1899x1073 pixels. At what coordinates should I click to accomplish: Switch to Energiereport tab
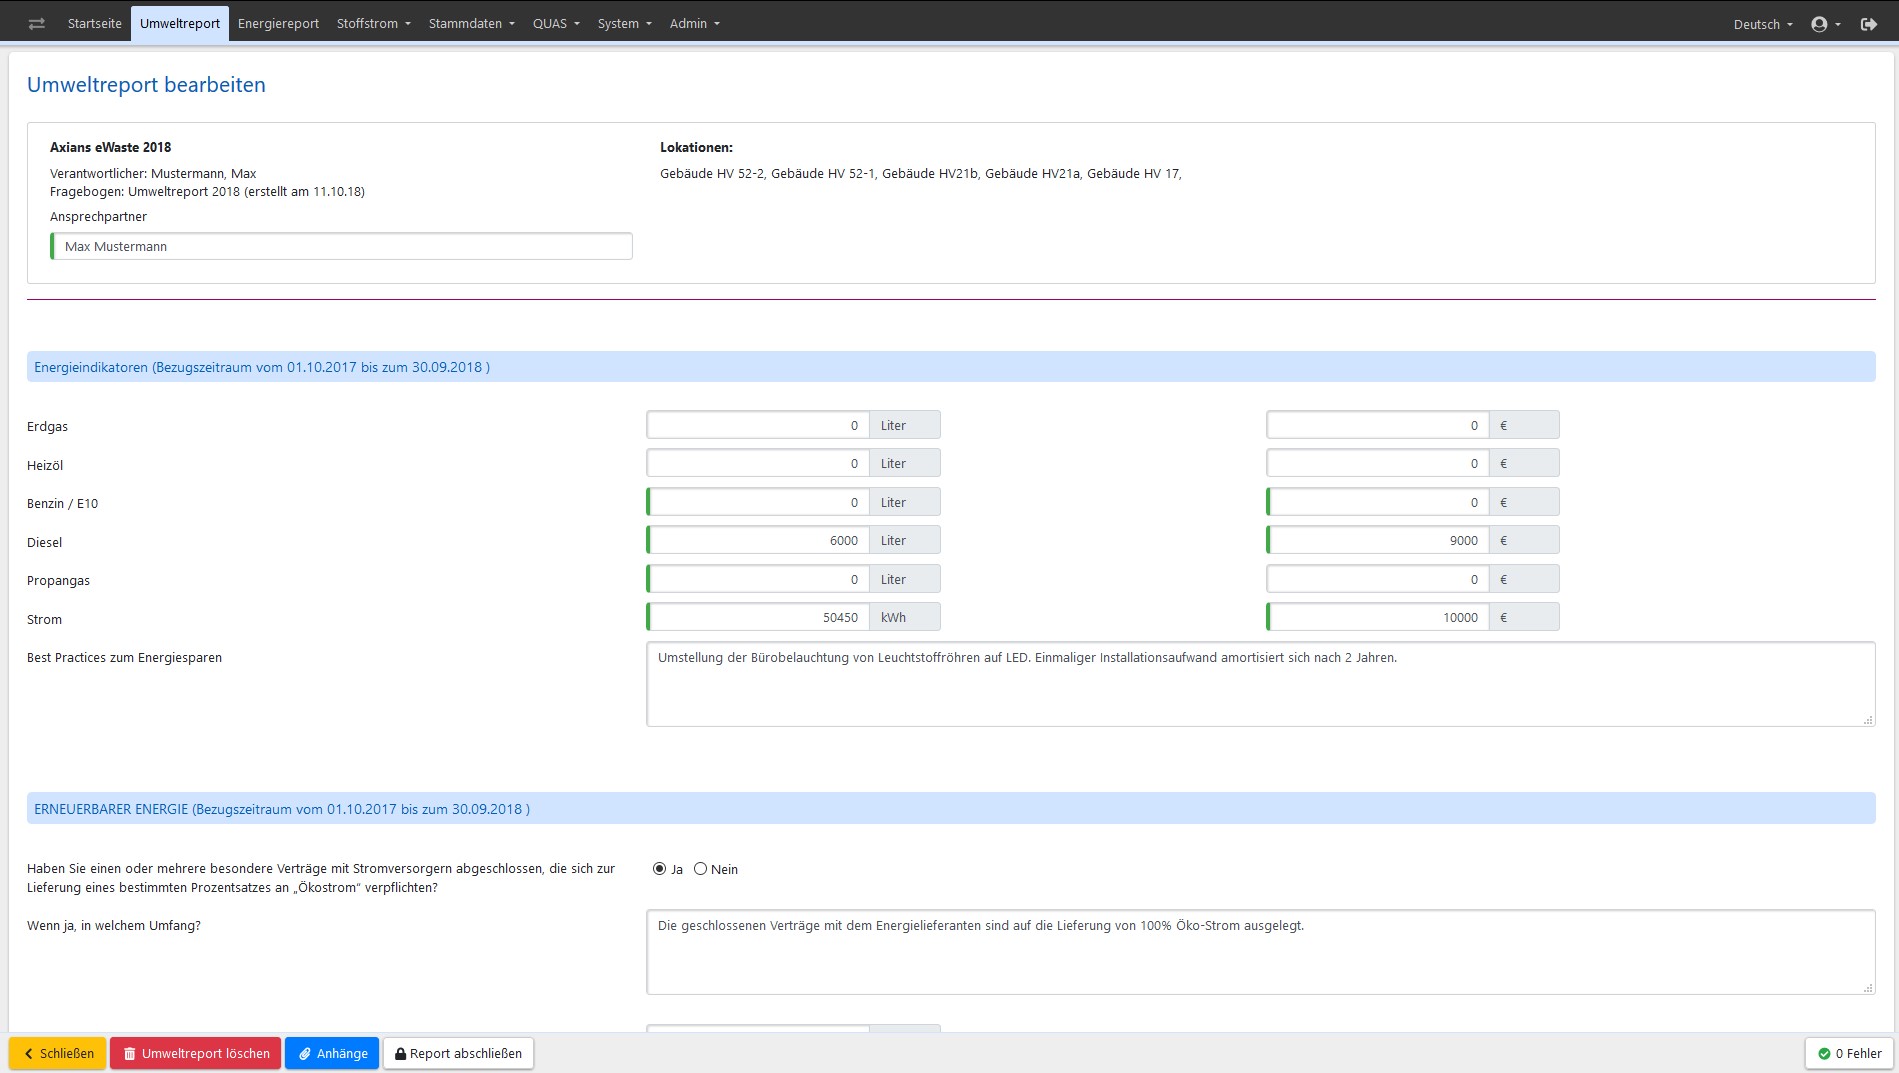(x=278, y=24)
